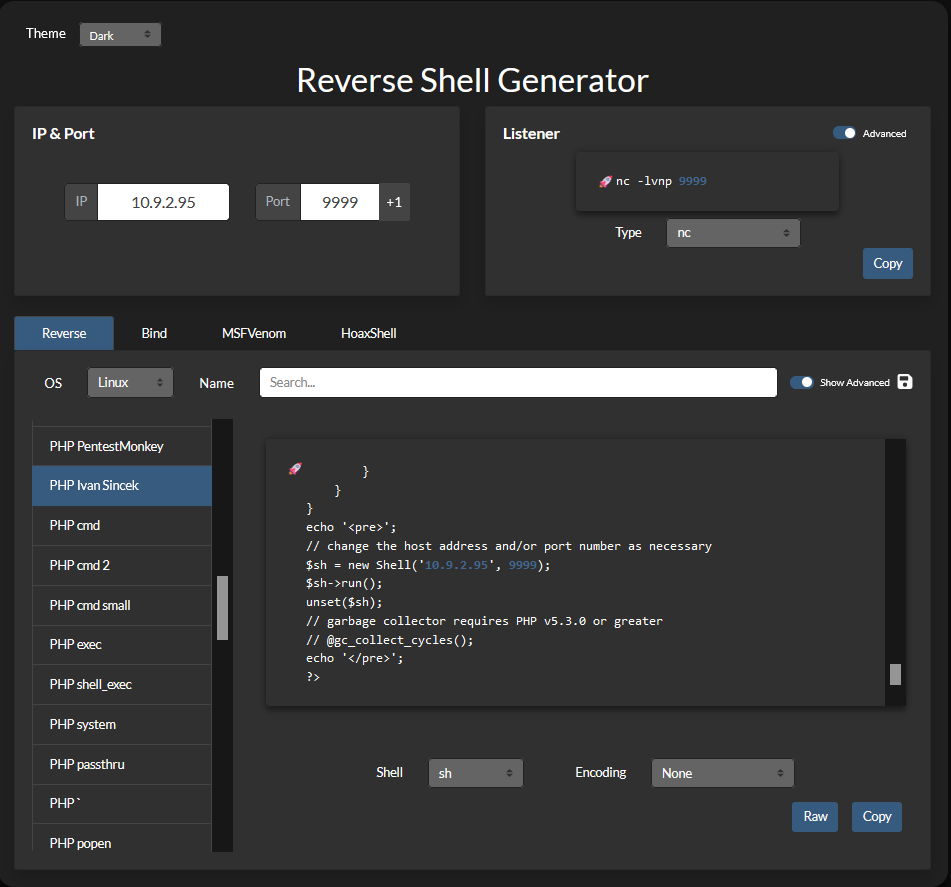
Task: Click the Raw button
Action: (815, 817)
